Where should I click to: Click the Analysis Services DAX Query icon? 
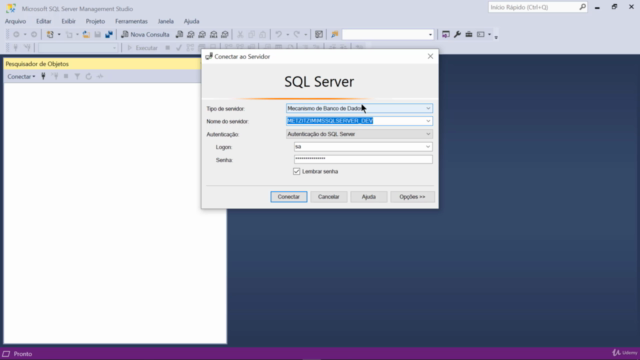click(224, 35)
